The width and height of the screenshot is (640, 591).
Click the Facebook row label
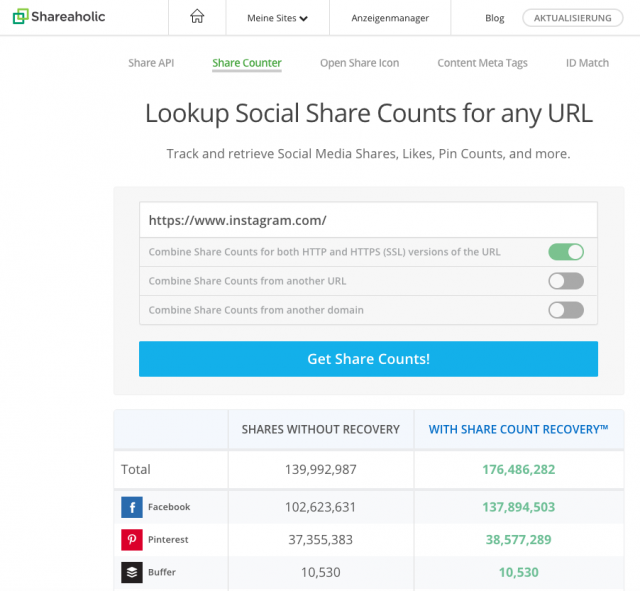click(x=169, y=507)
